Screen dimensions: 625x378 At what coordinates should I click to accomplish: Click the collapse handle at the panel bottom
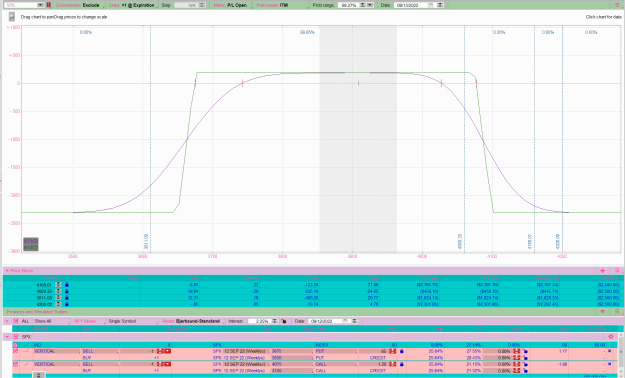tap(39, 375)
